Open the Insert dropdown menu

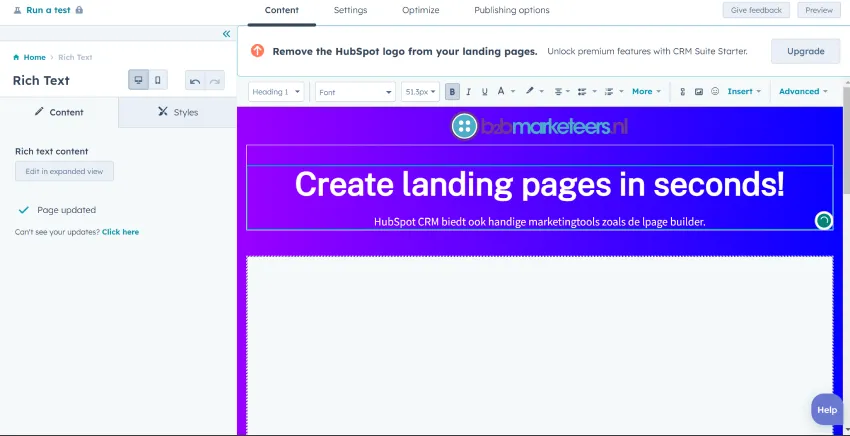click(744, 92)
